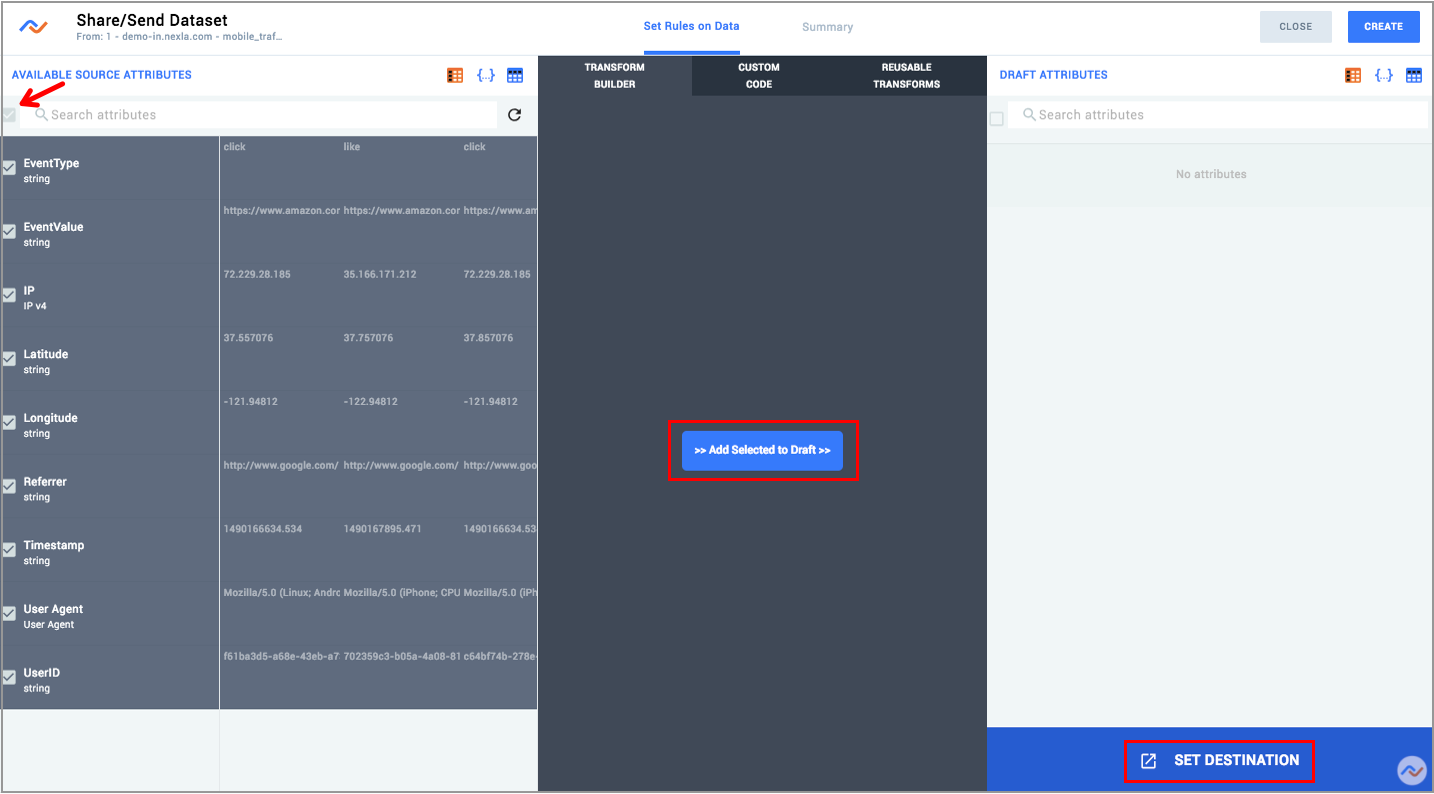Toggle select-all source attributes checkbox
This screenshot has height=794, width=1434.
point(9,115)
